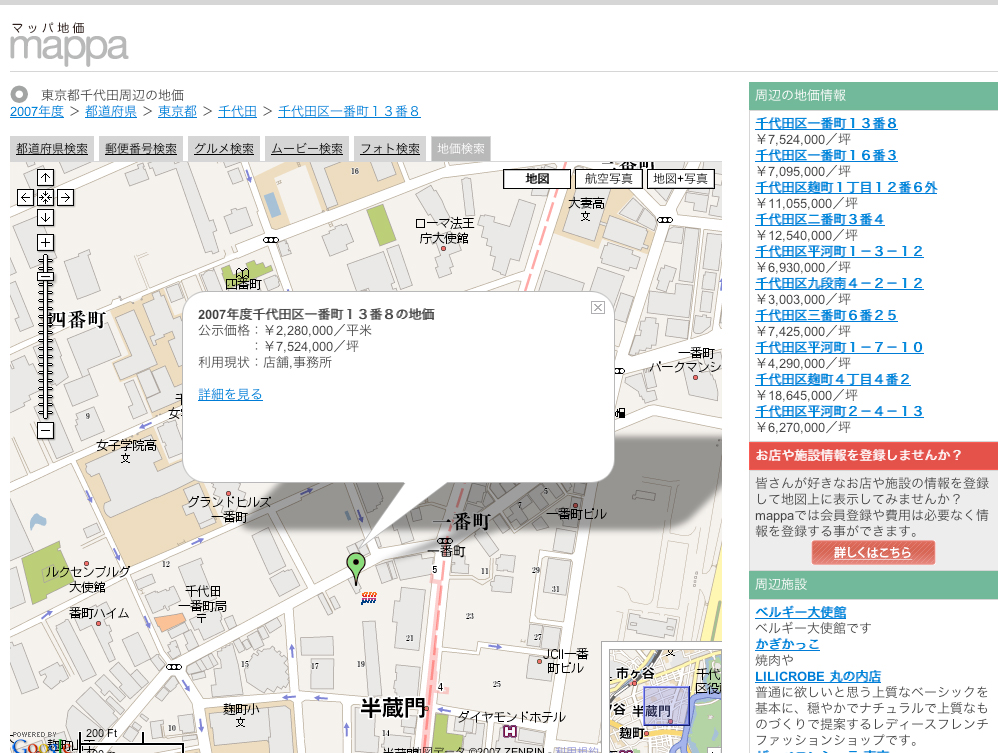The image size is (998, 753).
Task: Click the zoom level slider handle
Action: [45, 275]
